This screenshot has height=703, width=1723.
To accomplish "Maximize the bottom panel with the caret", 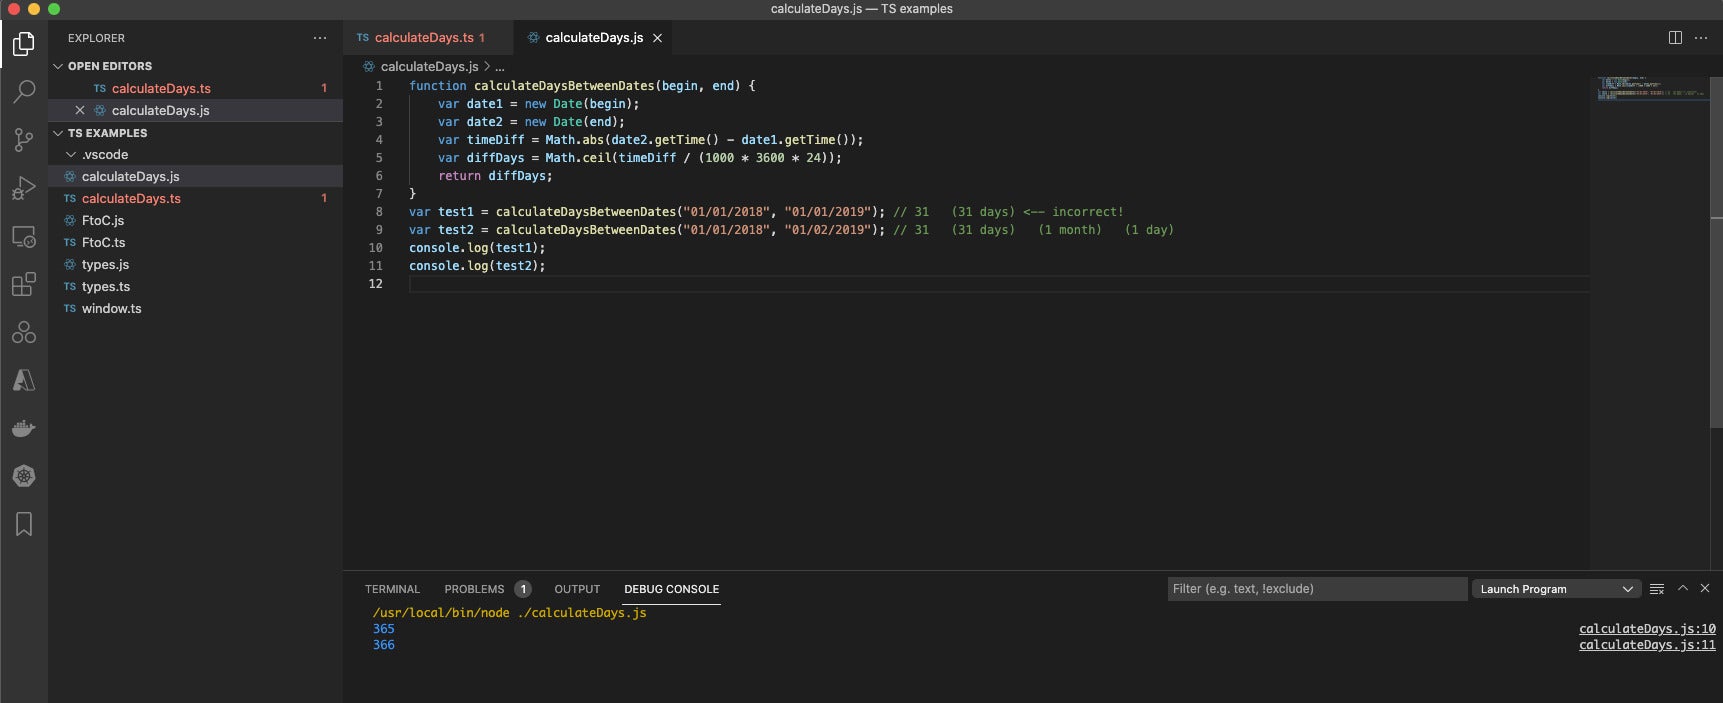I will (x=1683, y=588).
